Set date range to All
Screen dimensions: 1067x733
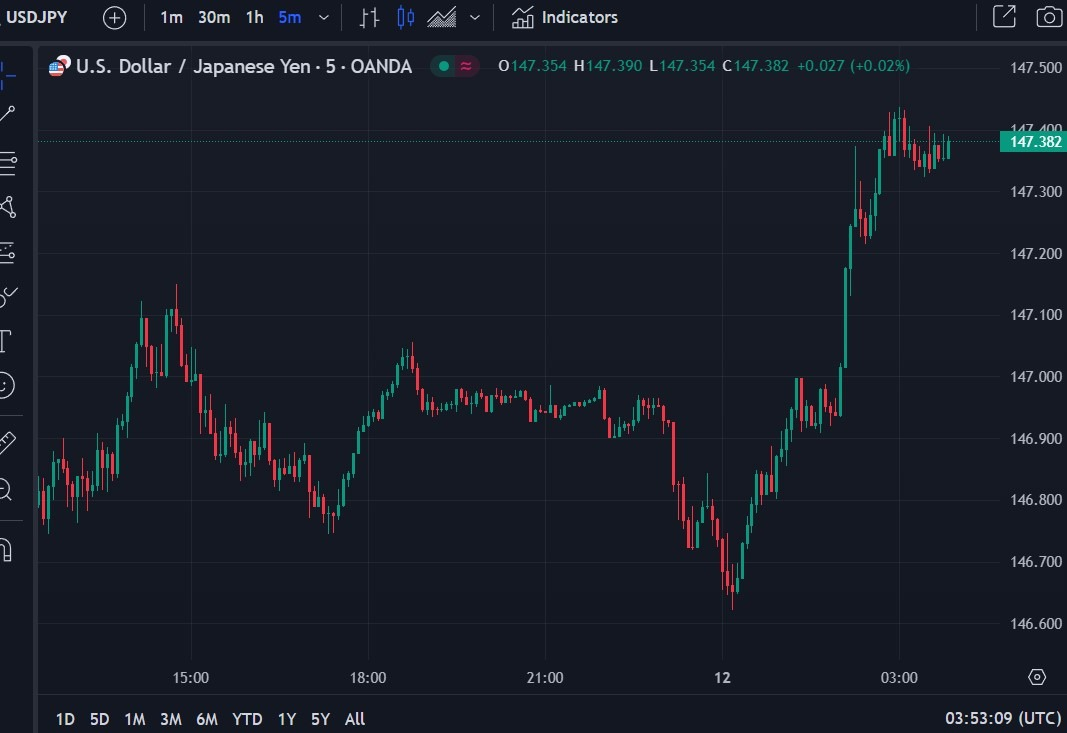click(x=355, y=719)
